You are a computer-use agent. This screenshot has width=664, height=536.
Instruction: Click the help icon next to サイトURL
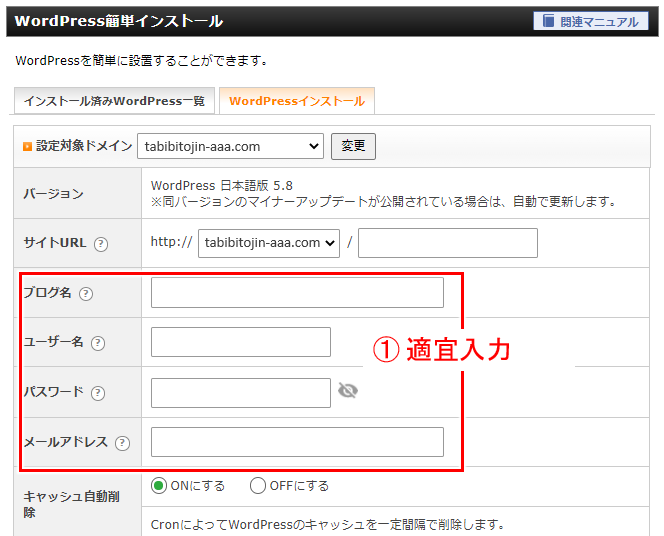click(x=101, y=244)
